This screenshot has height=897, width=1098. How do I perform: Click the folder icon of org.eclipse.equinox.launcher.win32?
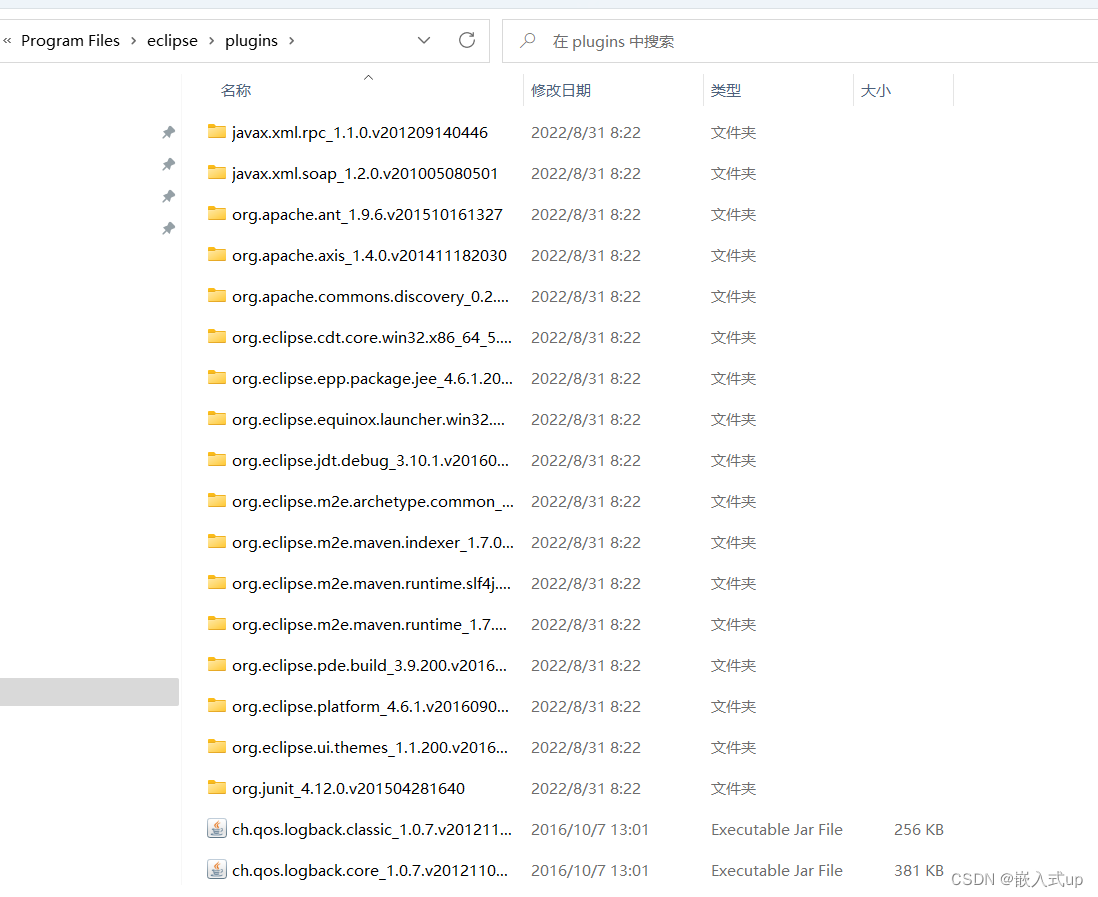click(x=217, y=419)
